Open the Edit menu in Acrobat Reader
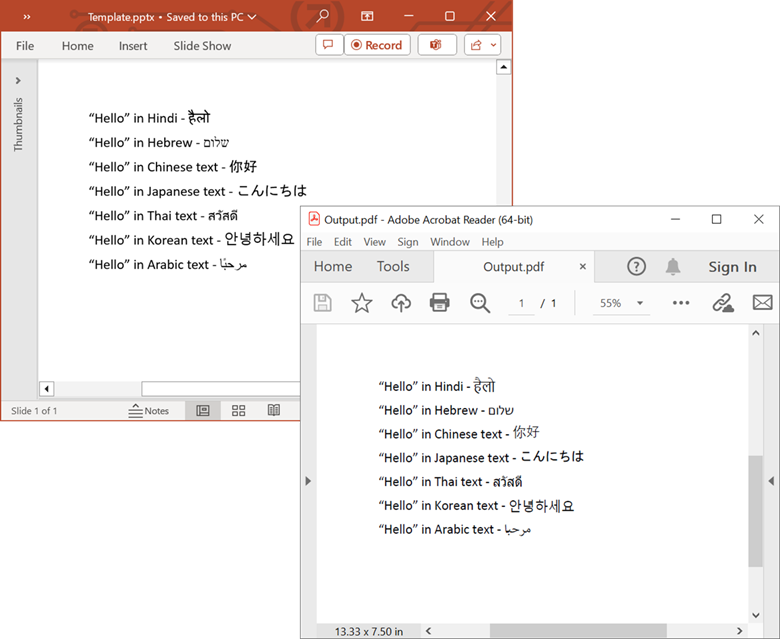 [x=343, y=242]
